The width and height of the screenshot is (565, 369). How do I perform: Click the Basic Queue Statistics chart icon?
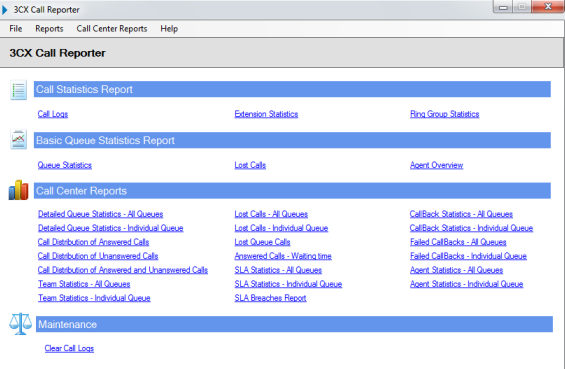(18, 139)
